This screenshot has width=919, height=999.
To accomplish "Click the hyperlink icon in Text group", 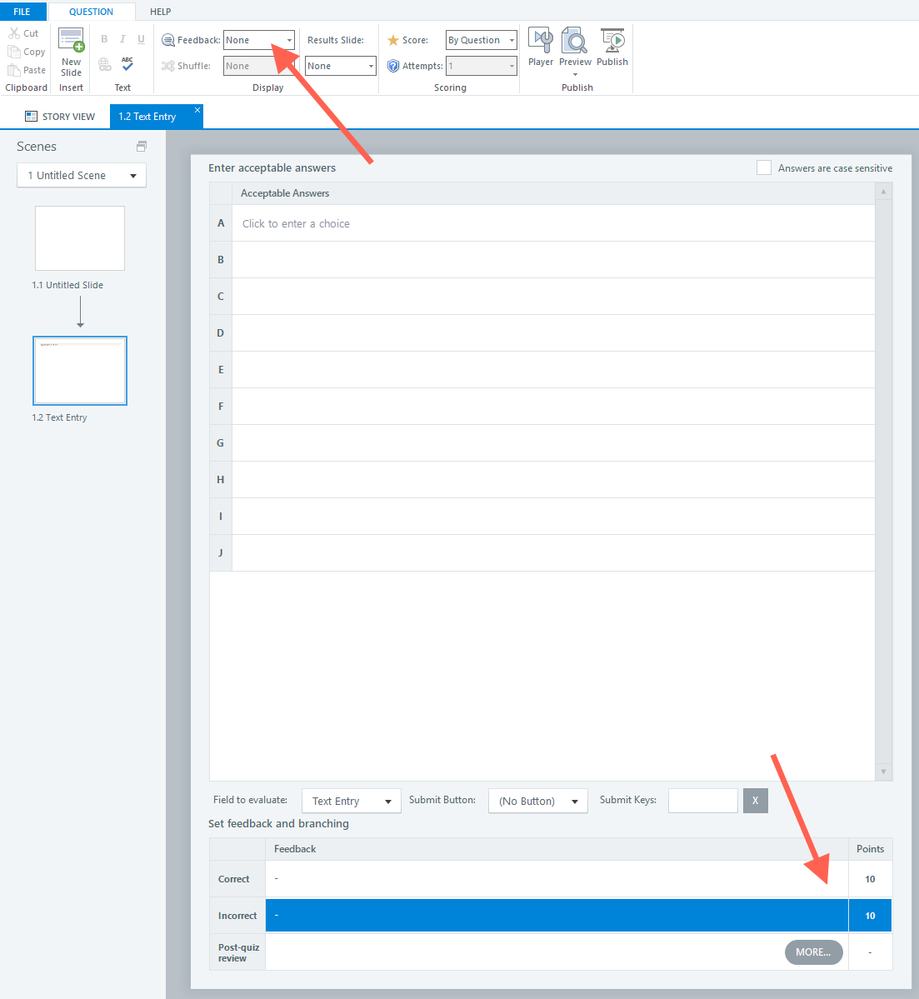I will click(x=105, y=64).
